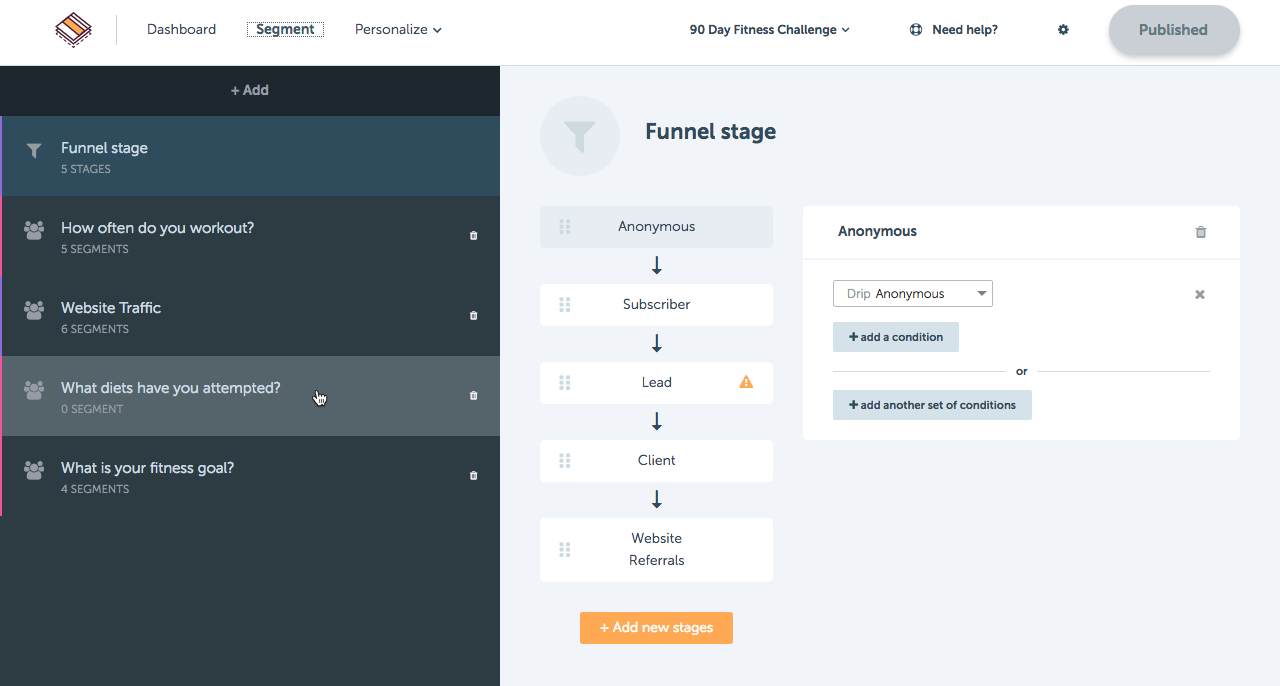
Task: Click people icon next to Website Traffic
Action: 34,310
